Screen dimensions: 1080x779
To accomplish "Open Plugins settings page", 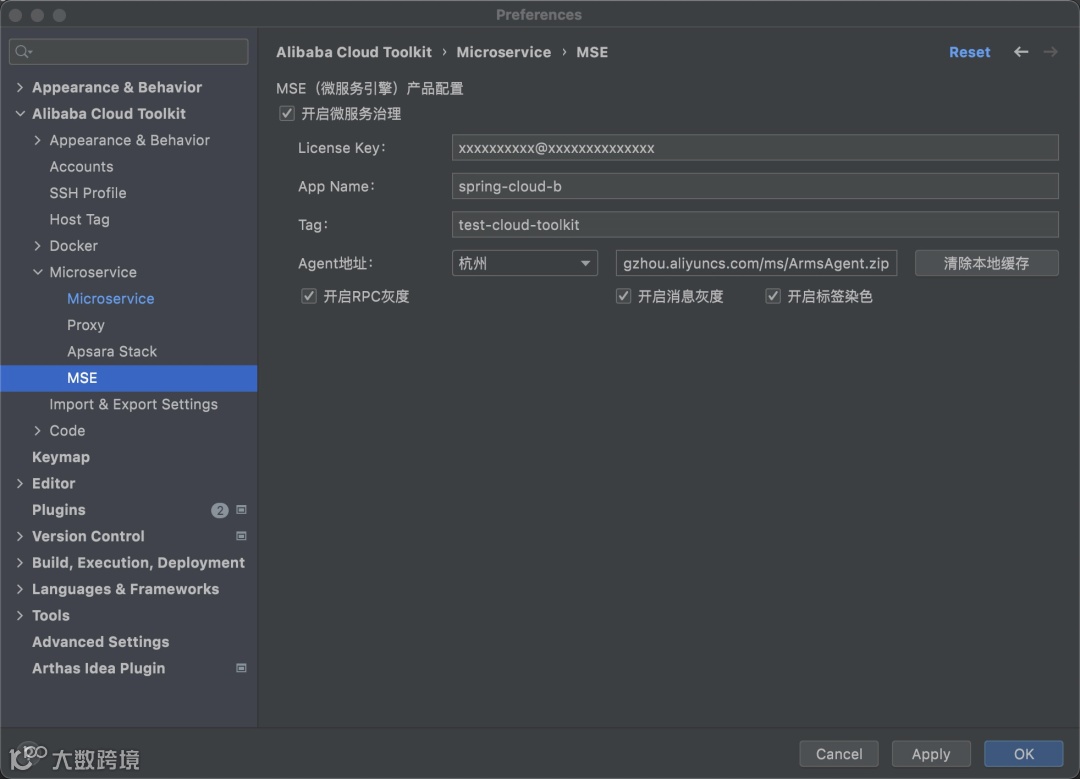I will (x=59, y=510).
